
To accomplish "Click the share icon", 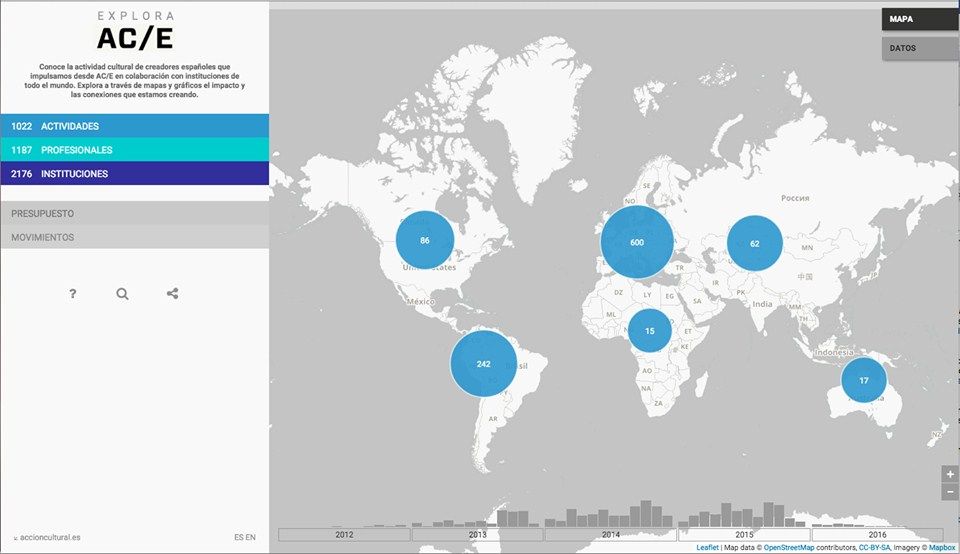I will (x=173, y=293).
